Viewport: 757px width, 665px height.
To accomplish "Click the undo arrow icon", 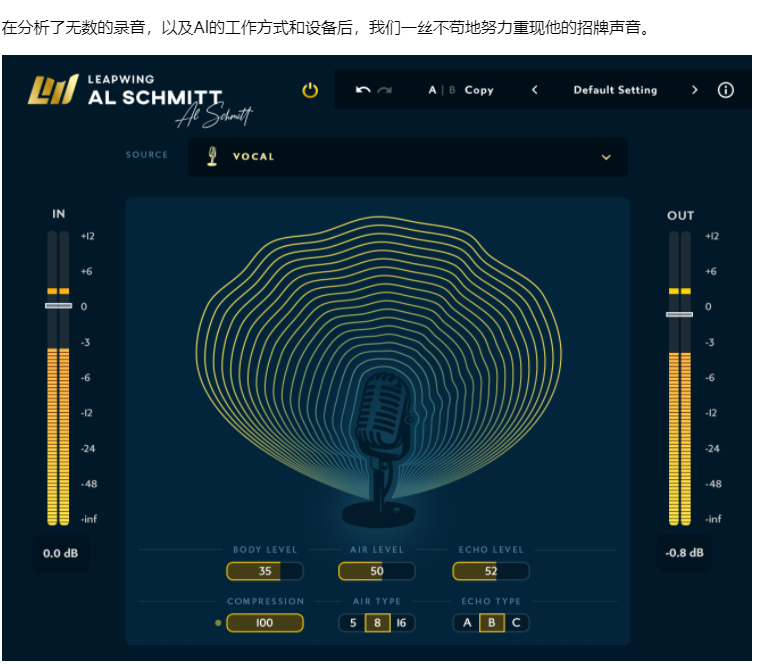I will click(363, 90).
